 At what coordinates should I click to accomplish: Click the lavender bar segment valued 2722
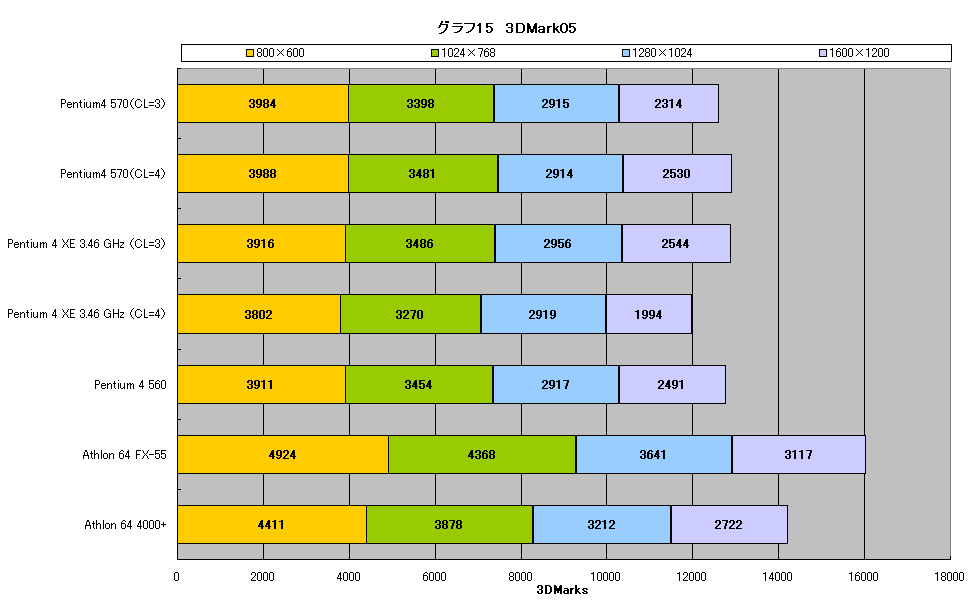click(x=729, y=525)
